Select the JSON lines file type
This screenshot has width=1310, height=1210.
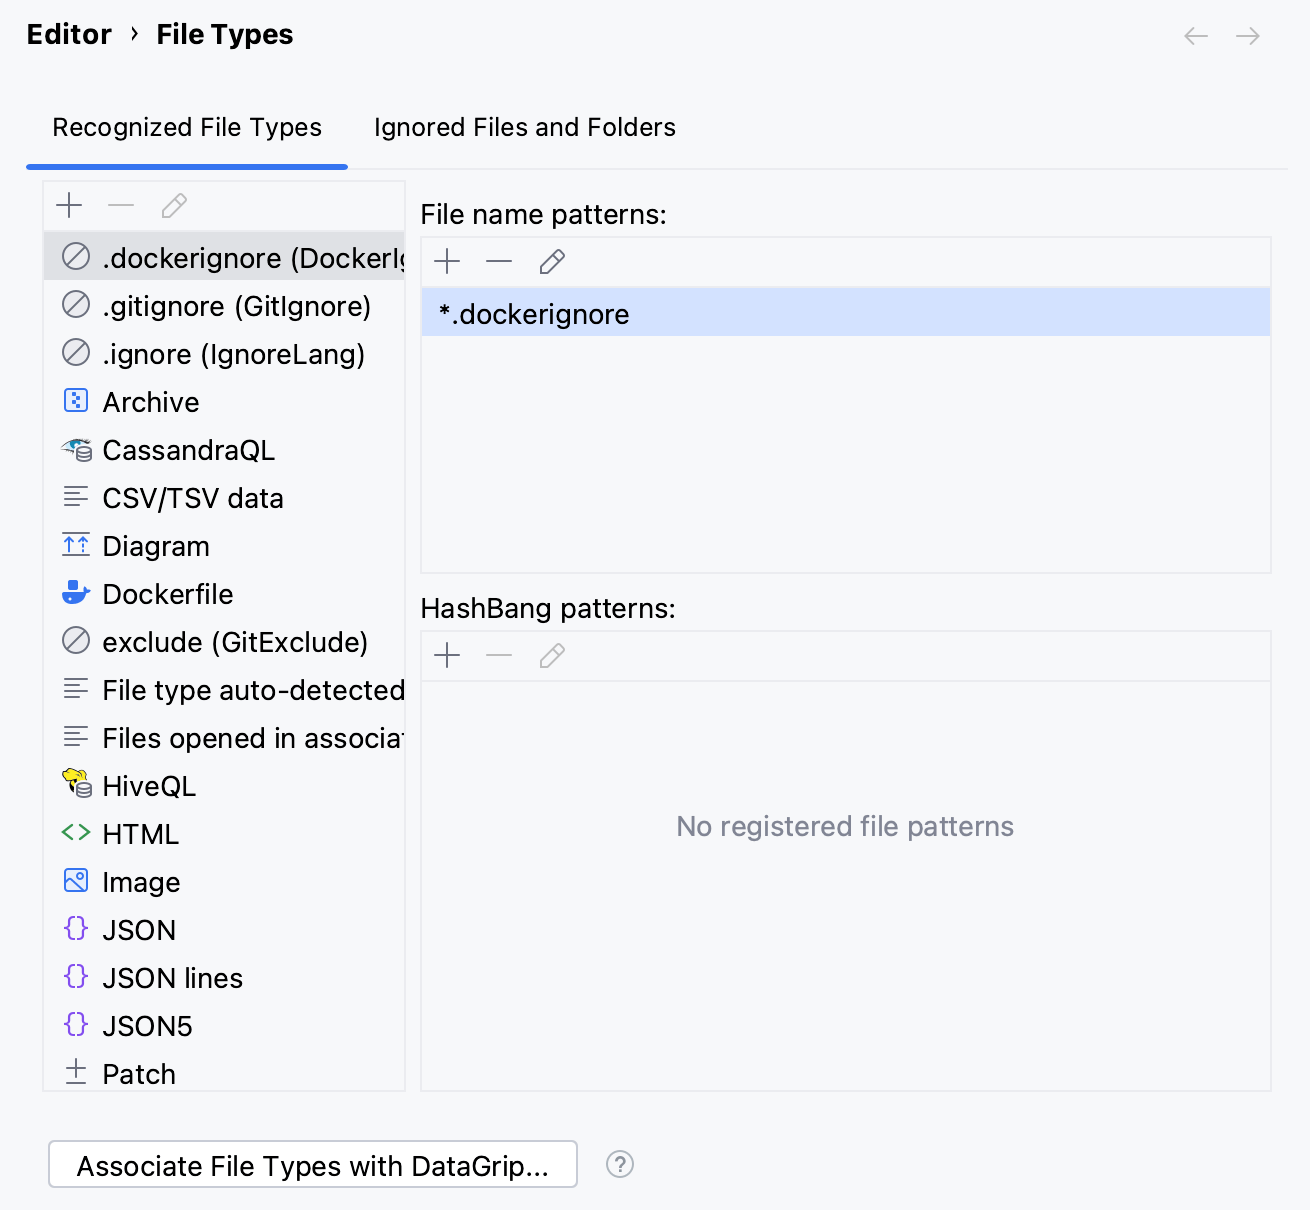pos(172,978)
